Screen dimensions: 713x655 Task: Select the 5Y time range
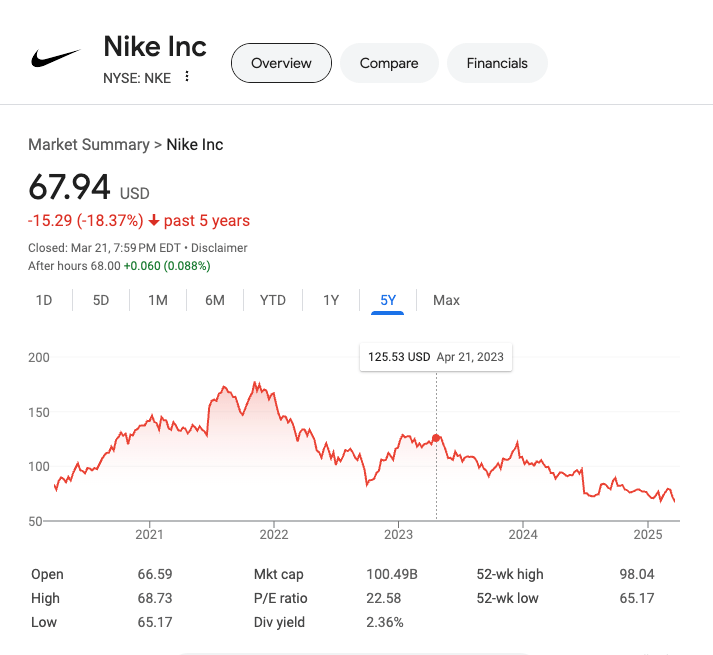(388, 300)
